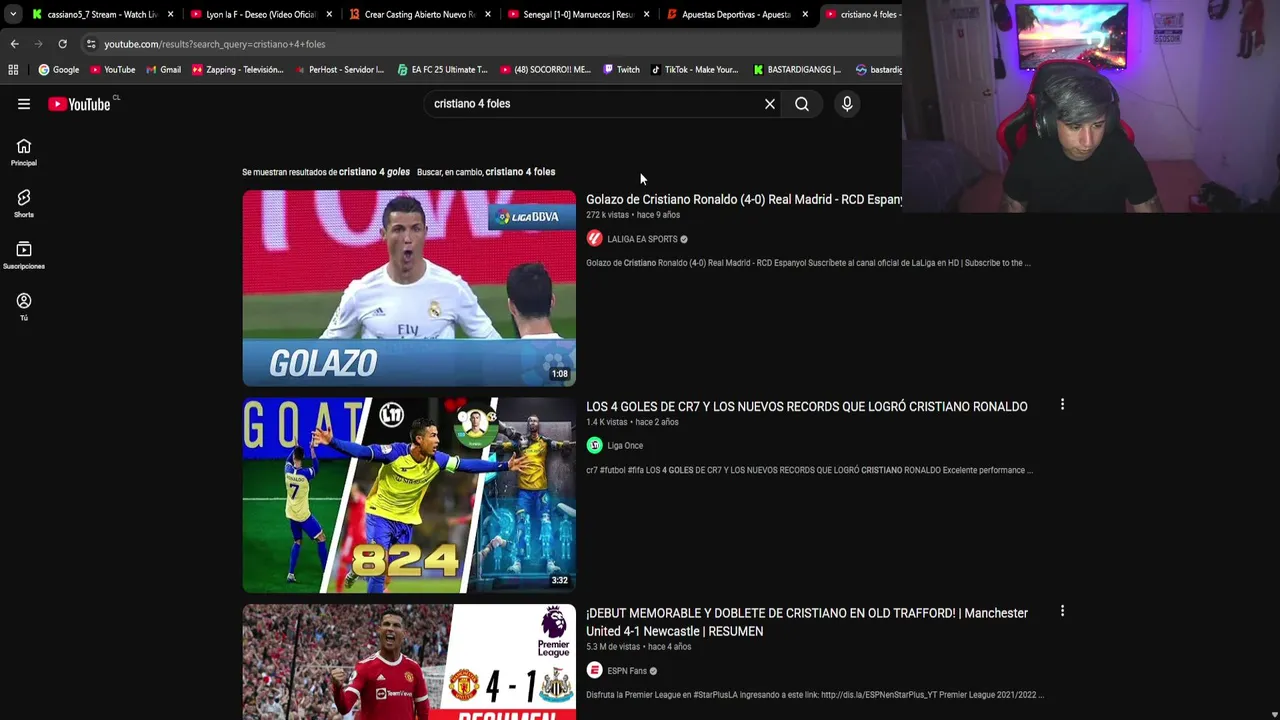Viewport: 1280px width, 720px height.
Task: Search instead for cristiano 4 foles link
Action: (x=520, y=172)
